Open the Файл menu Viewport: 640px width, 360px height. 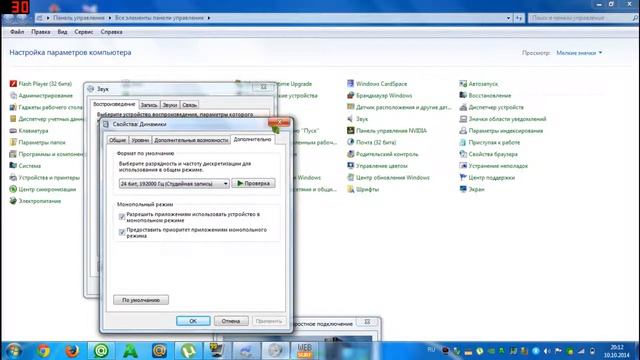17,32
